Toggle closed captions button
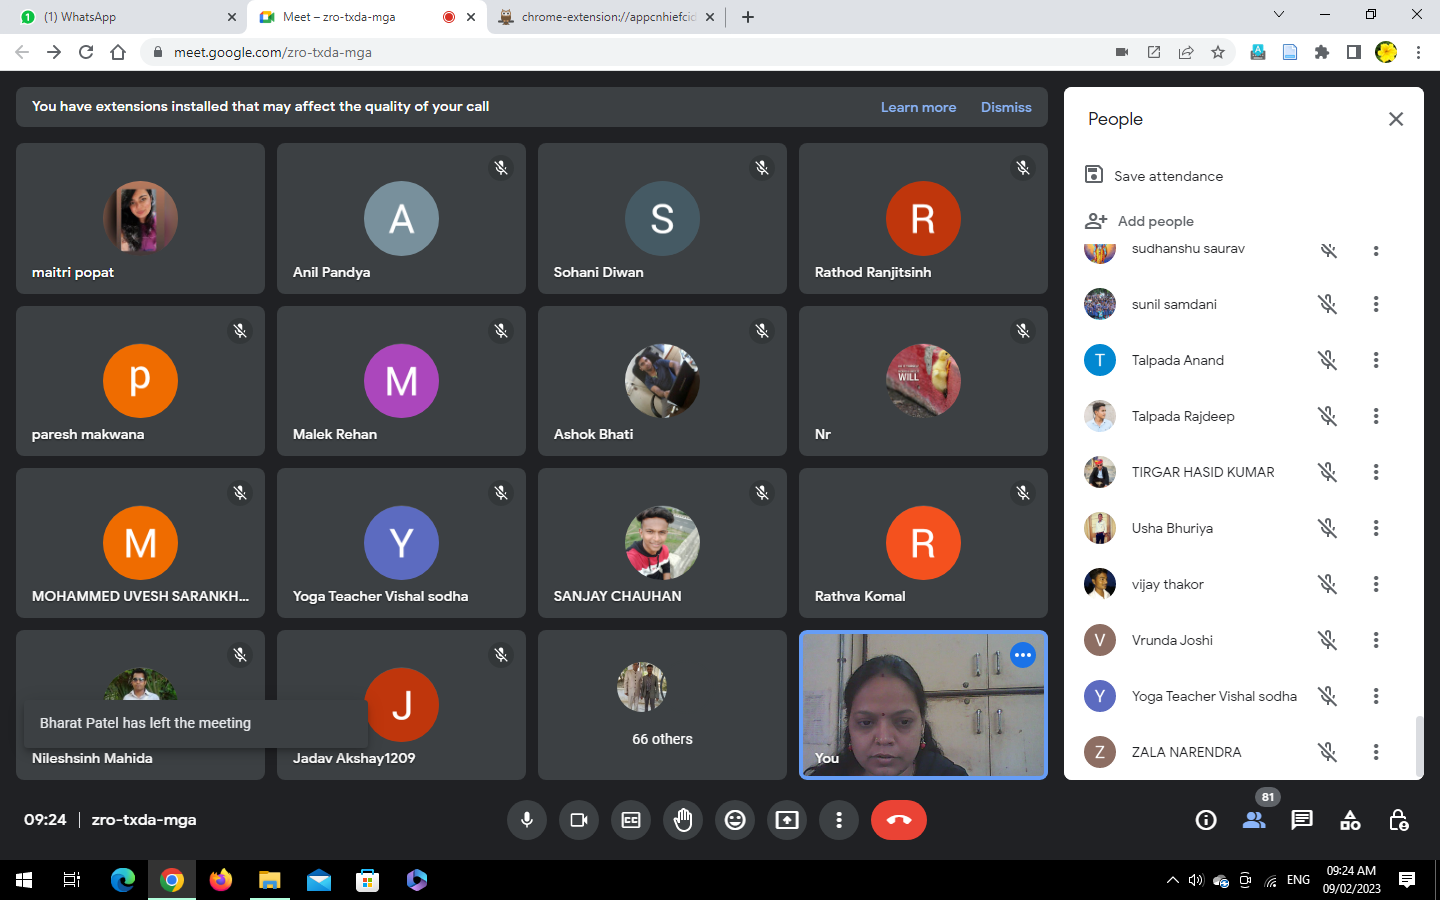 631,820
